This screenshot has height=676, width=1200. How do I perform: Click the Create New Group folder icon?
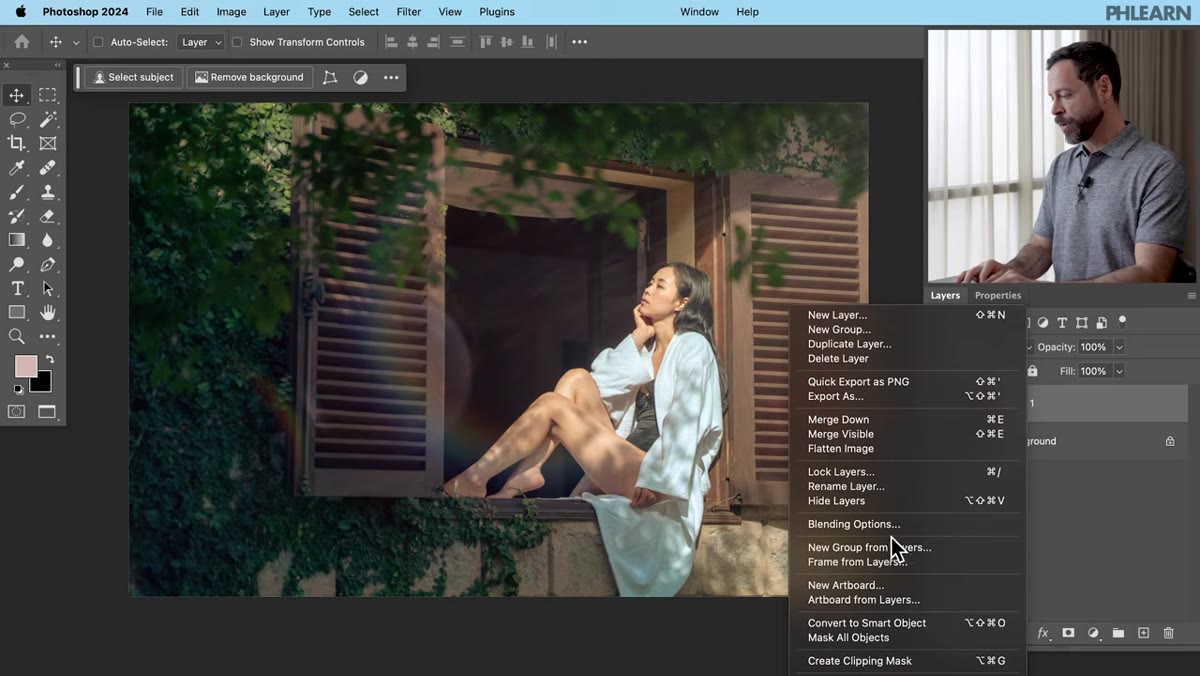(1118, 633)
